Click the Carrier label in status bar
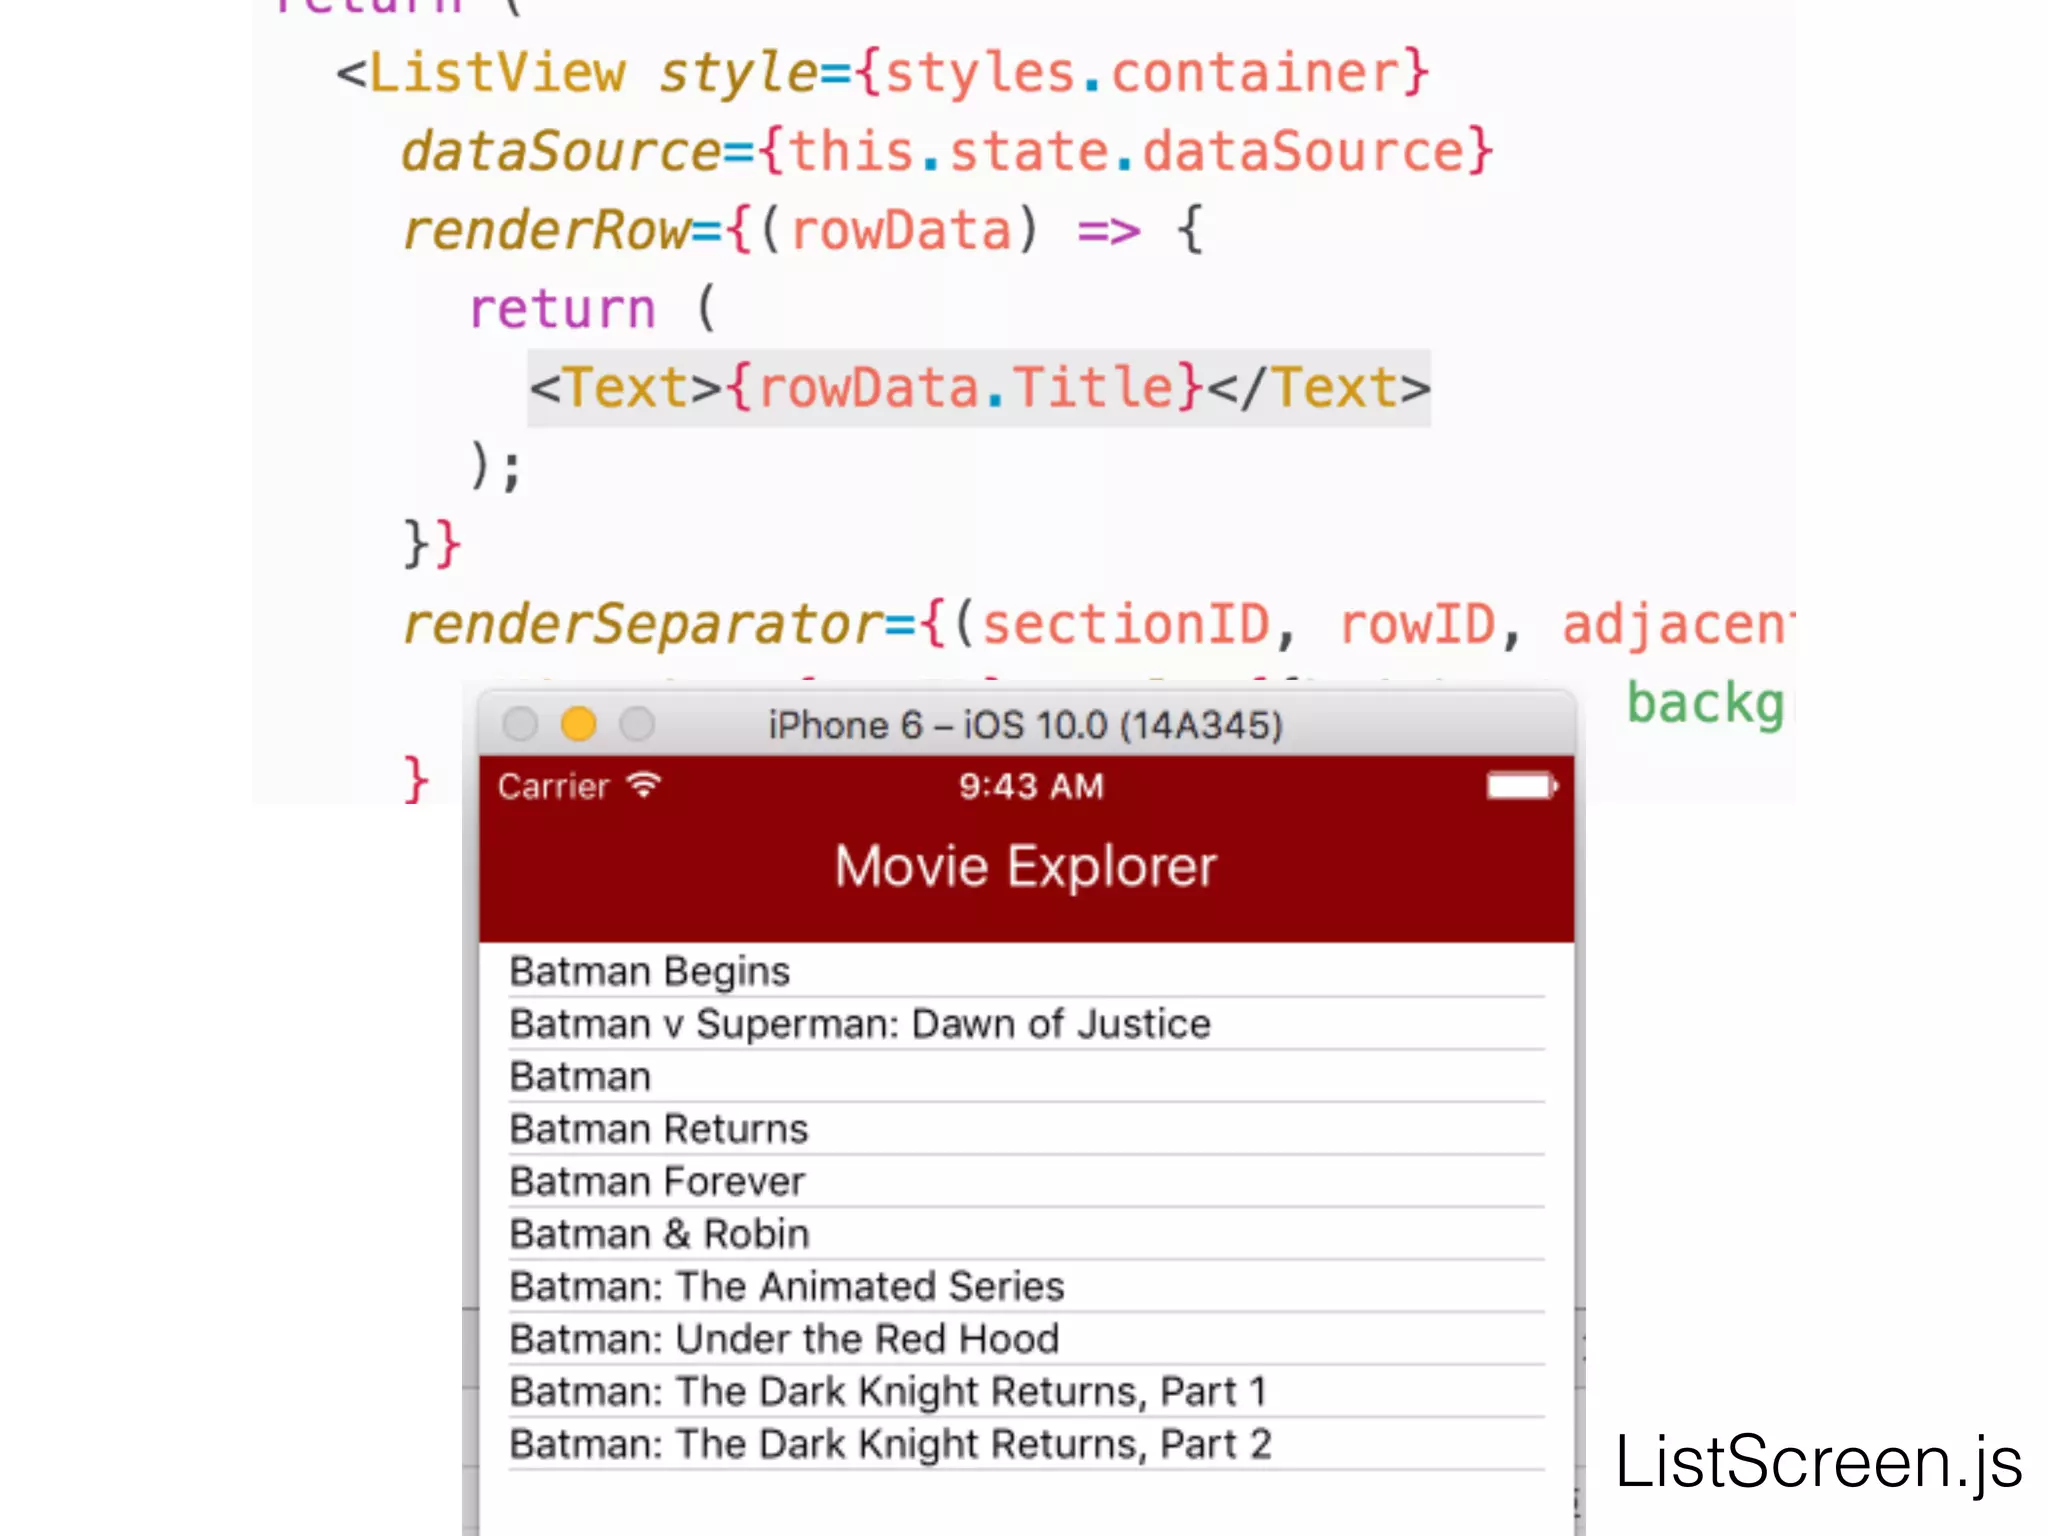 [x=553, y=787]
